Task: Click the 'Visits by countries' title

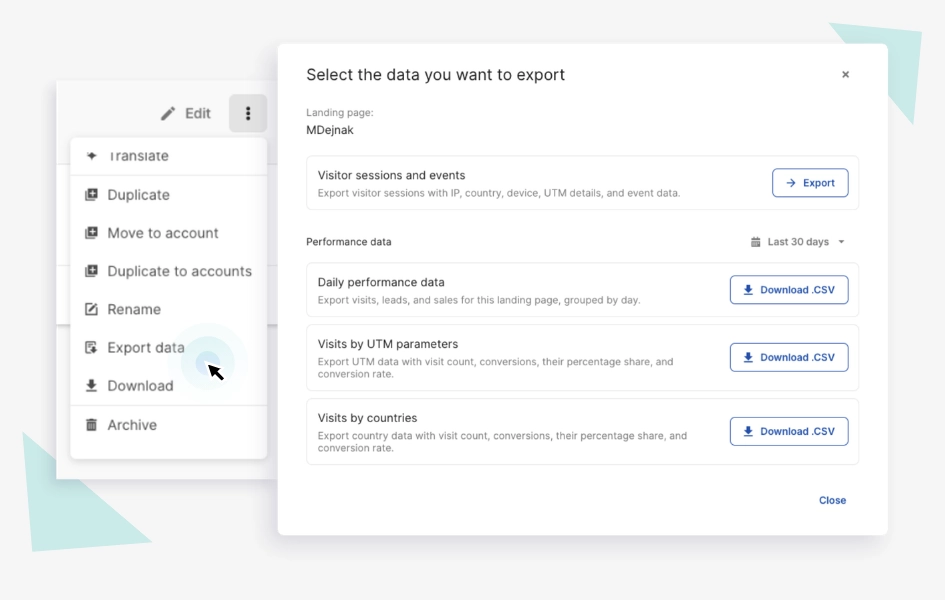Action: [x=367, y=418]
